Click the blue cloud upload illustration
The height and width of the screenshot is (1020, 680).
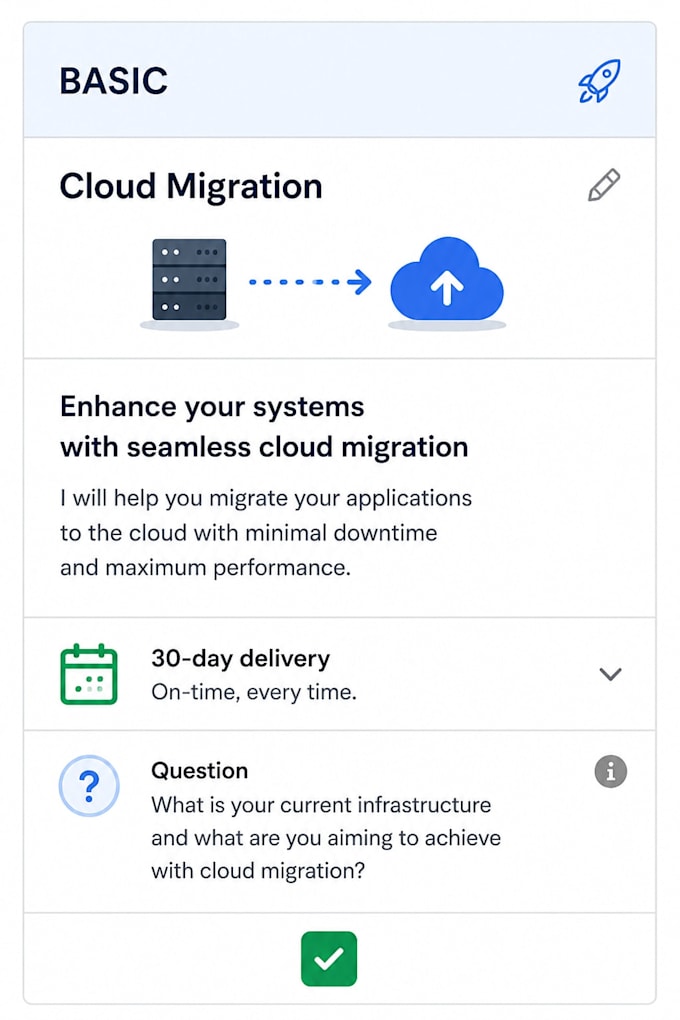[x=447, y=279]
